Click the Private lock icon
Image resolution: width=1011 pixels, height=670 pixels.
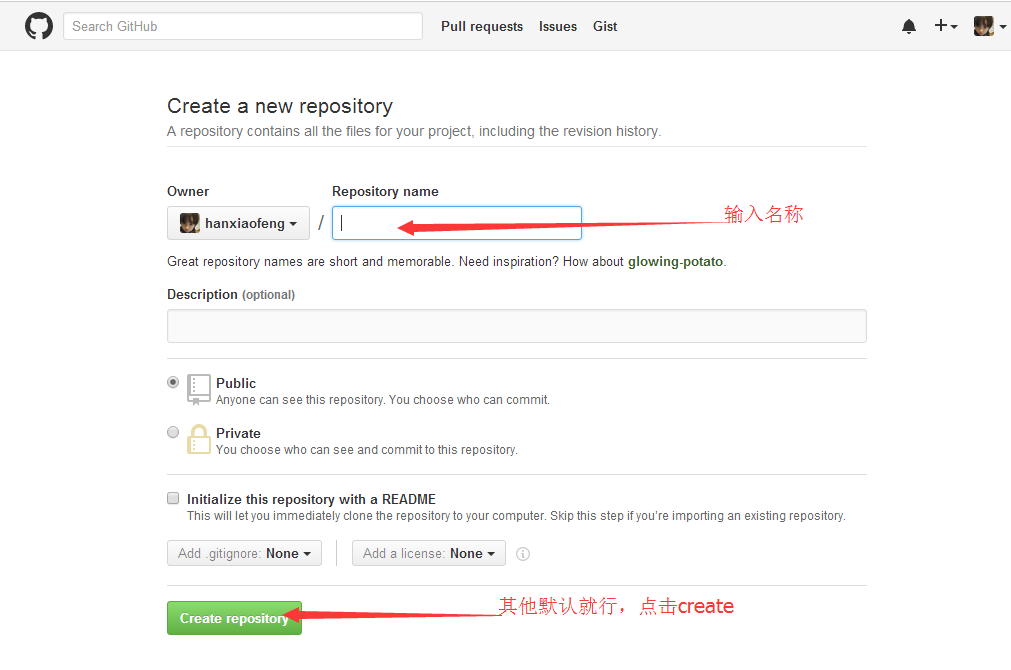point(199,439)
